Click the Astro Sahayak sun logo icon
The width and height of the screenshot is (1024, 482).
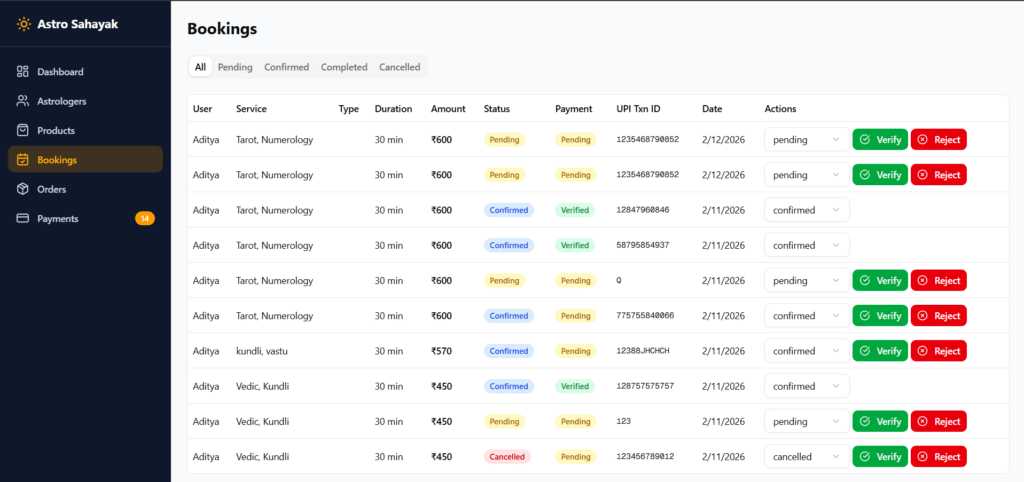click(23, 24)
